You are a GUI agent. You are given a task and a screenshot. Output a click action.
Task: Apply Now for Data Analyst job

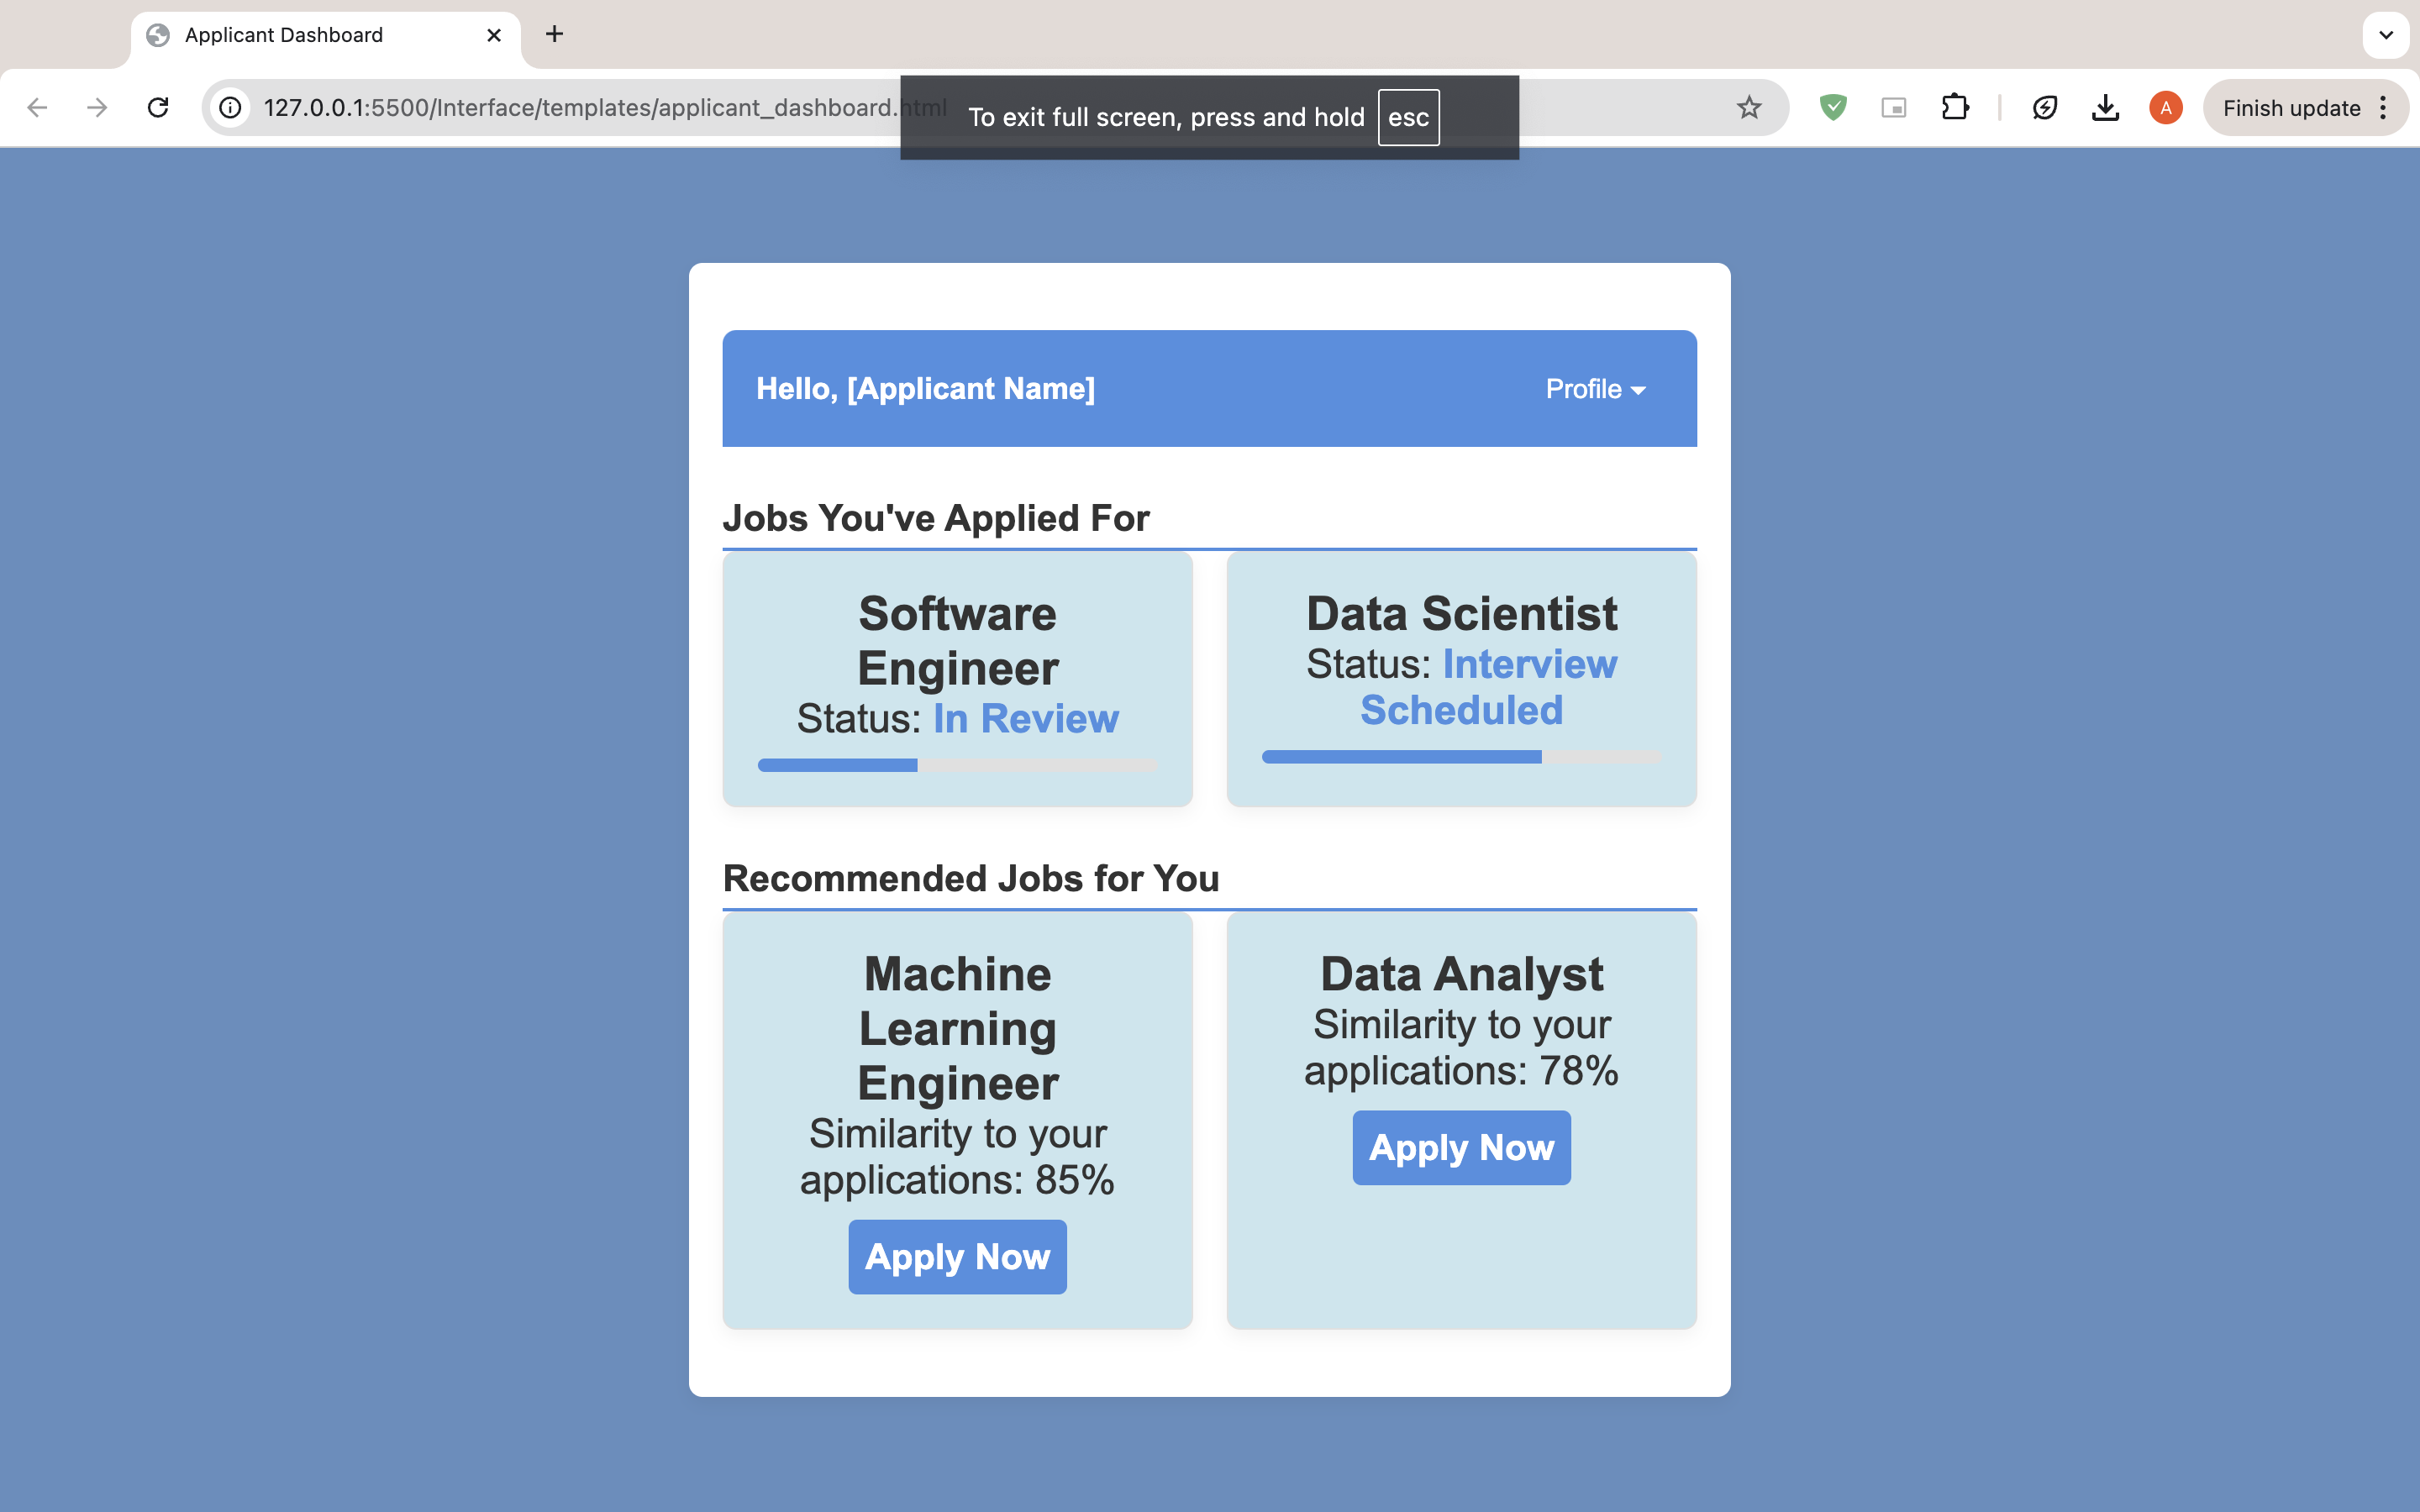[1461, 1148]
